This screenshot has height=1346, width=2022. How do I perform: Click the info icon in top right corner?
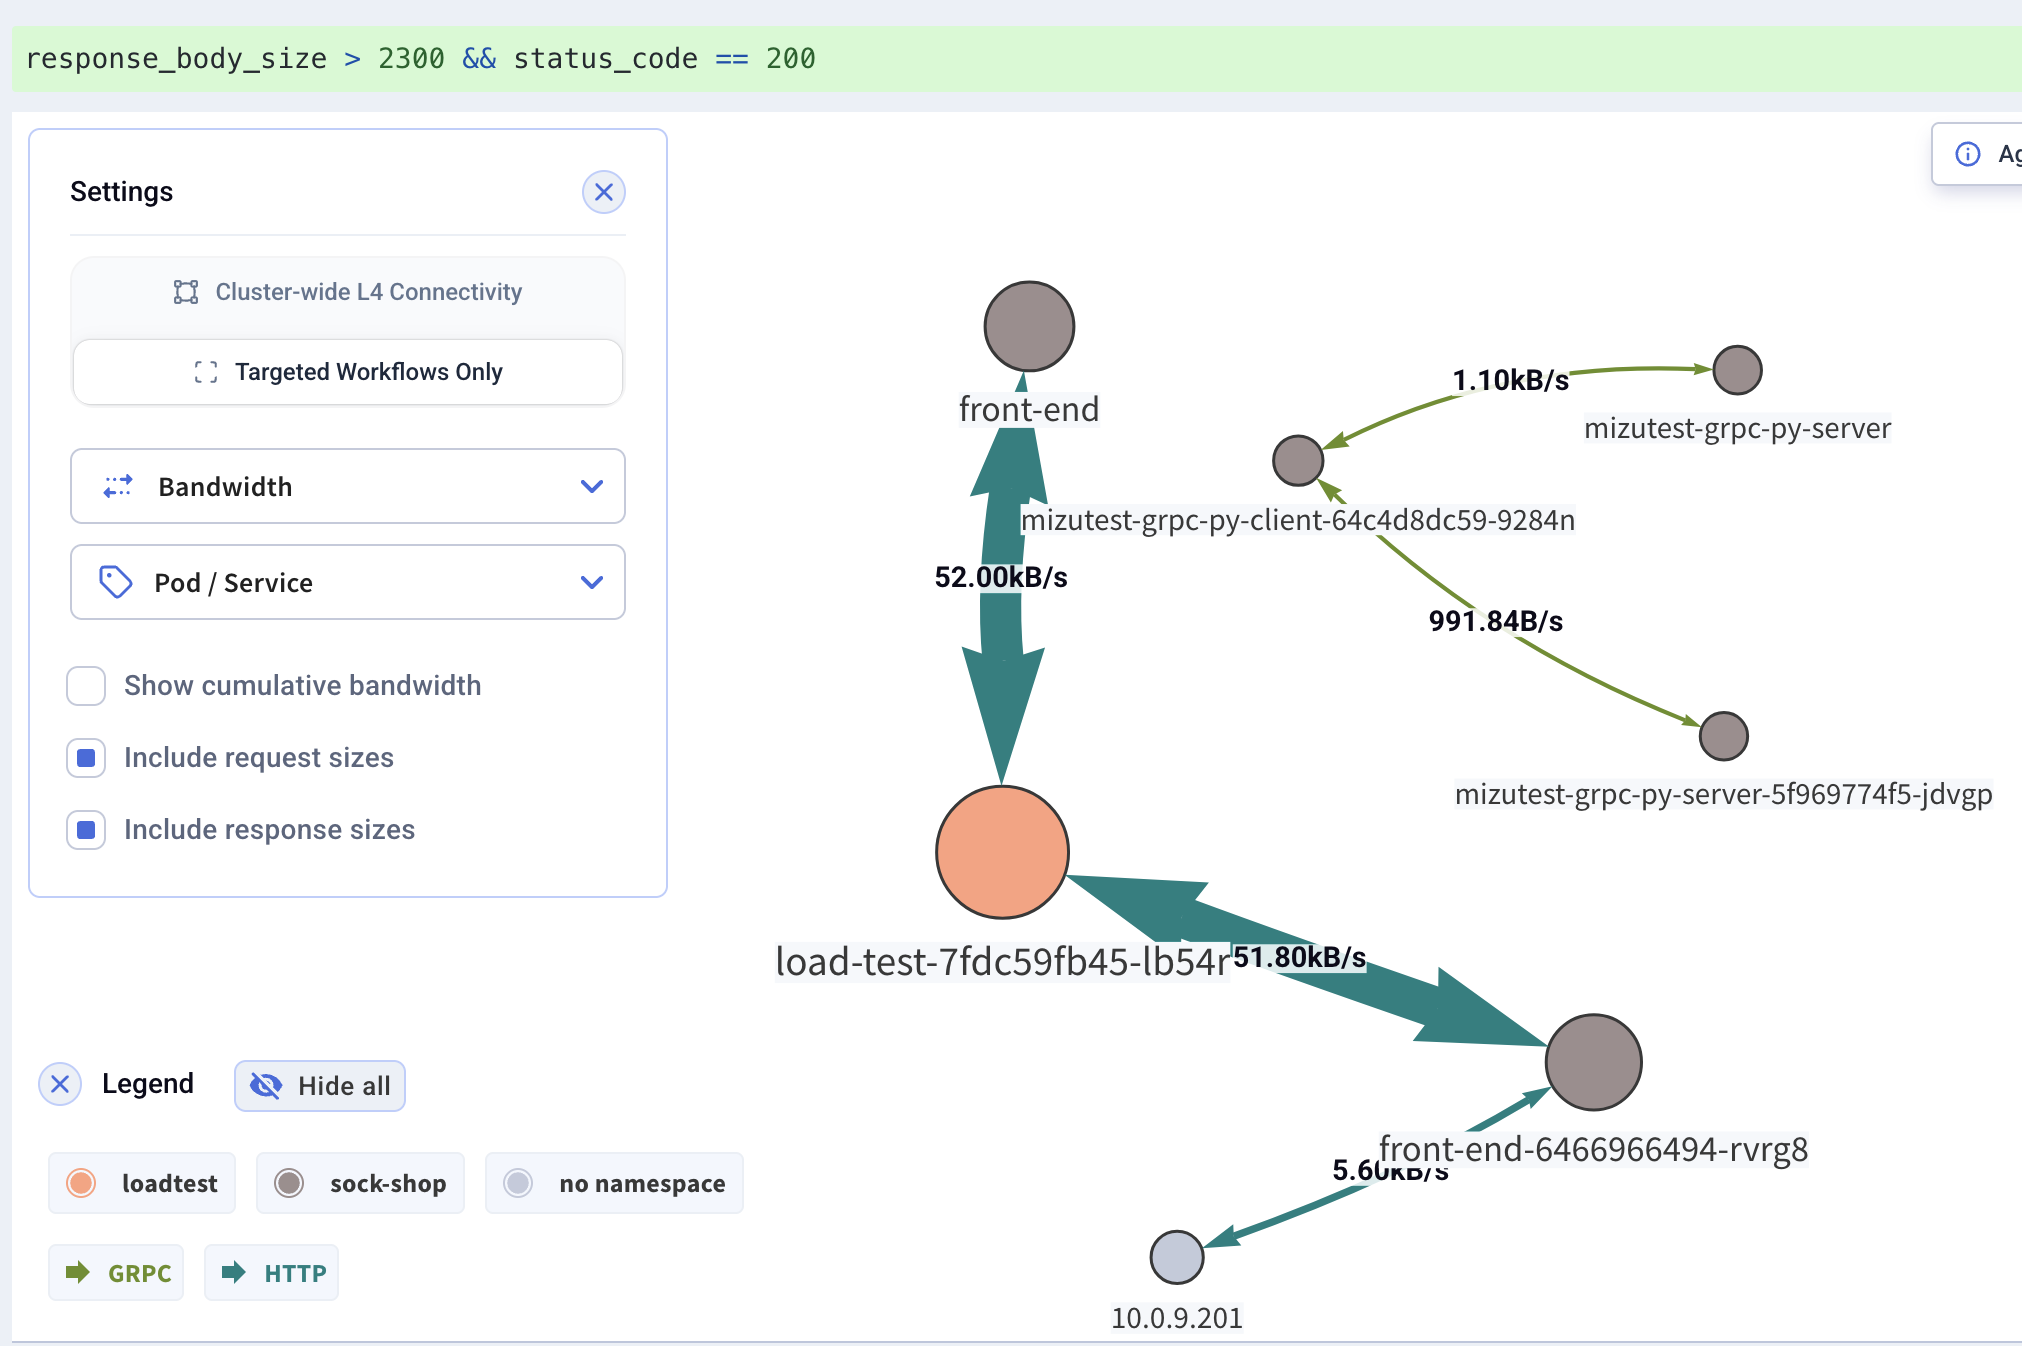1968,154
